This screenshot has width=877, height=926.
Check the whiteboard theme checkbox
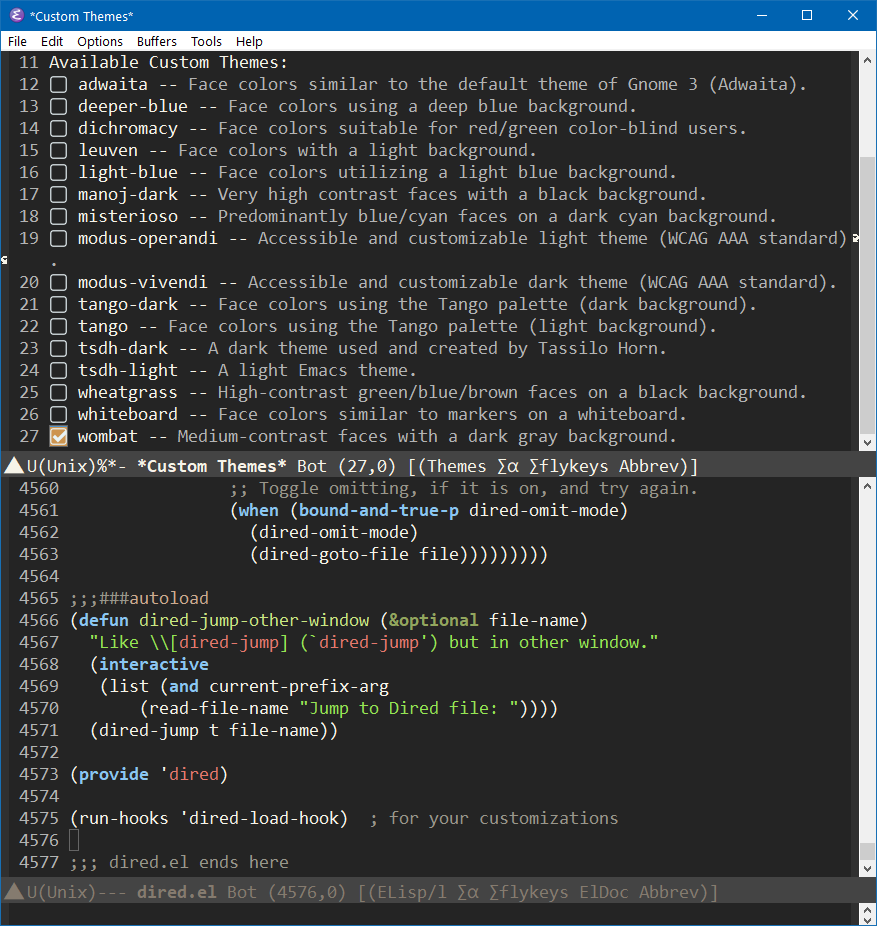pos(58,415)
